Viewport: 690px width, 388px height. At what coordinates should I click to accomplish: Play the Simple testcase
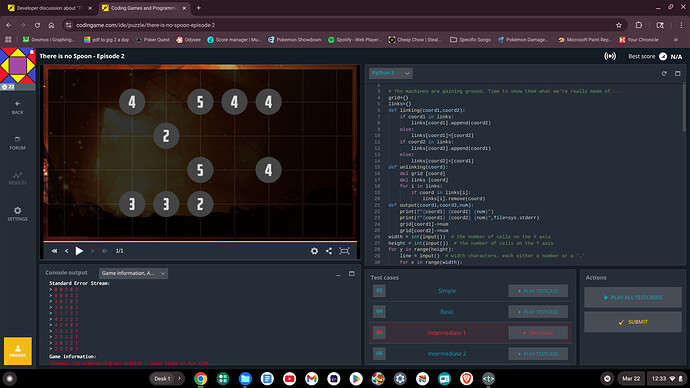pos(538,291)
